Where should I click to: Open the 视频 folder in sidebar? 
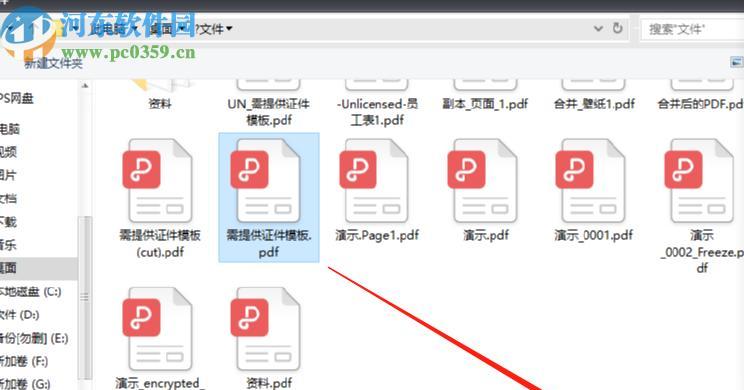pyautogui.click(x=8, y=152)
